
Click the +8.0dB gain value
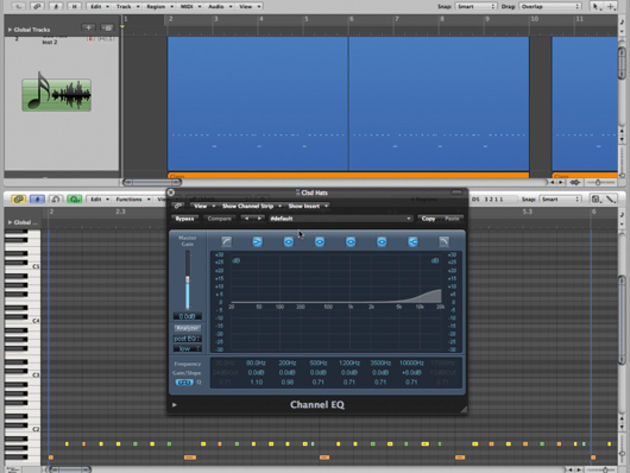pos(411,373)
